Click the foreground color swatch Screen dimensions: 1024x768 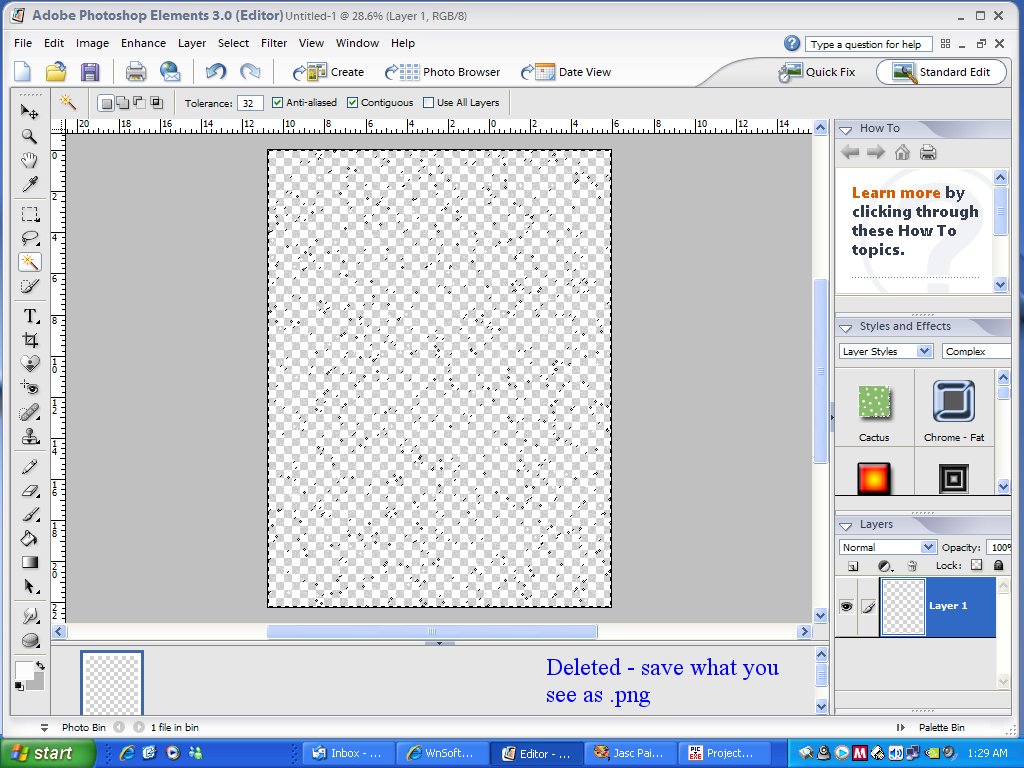[x=24, y=671]
